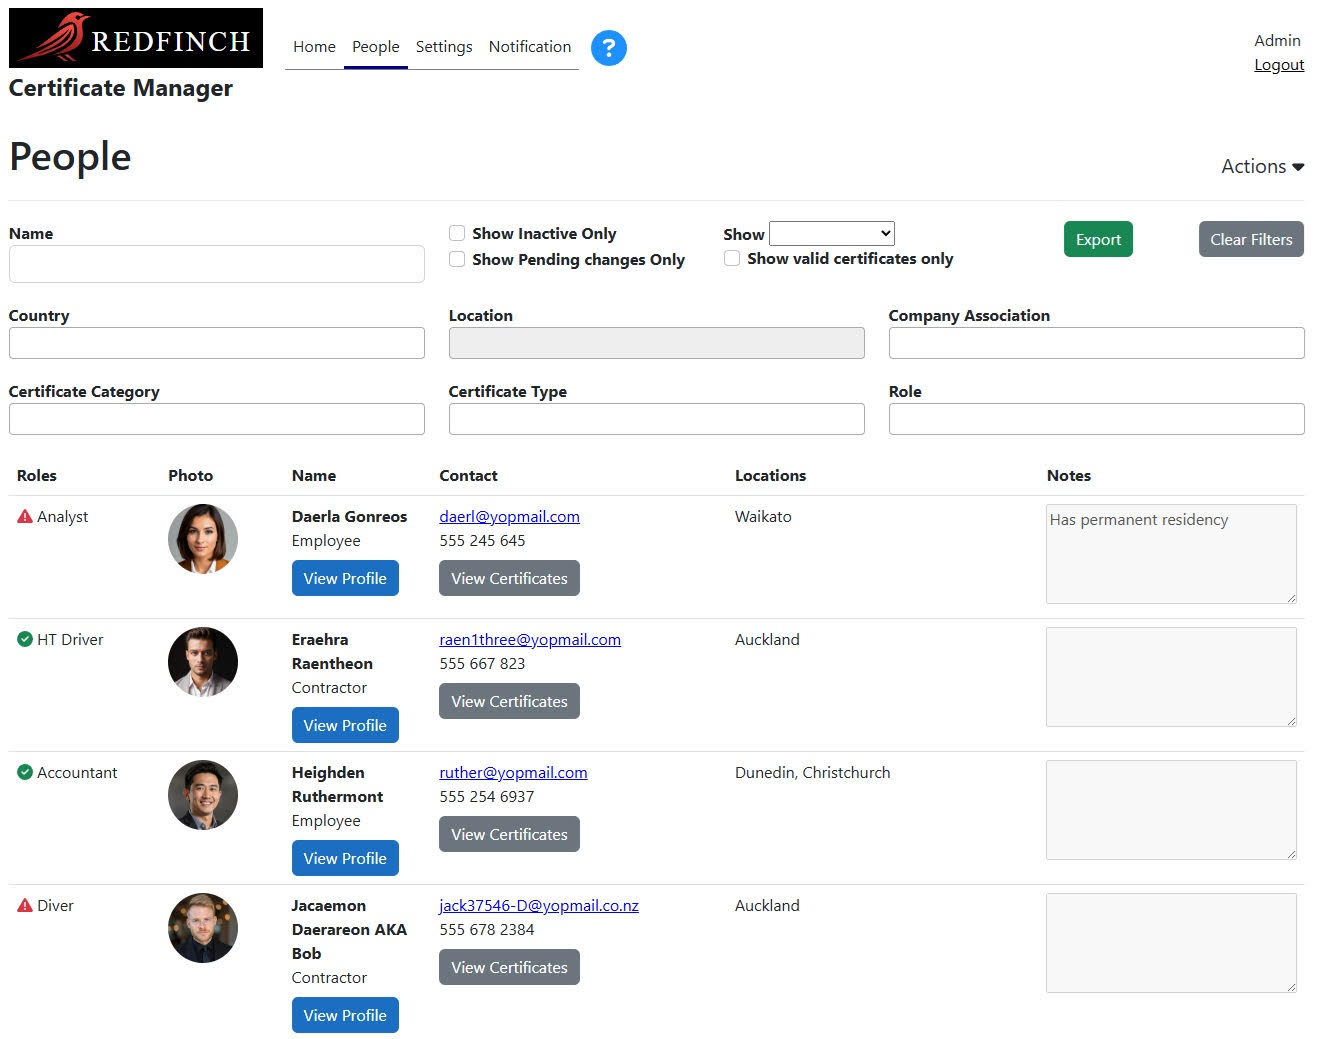Click the Export button
This screenshot has height=1039, width=1319.
[1097, 239]
